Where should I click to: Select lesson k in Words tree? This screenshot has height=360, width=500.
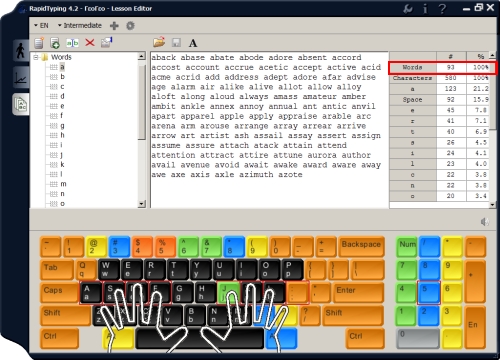[62, 164]
